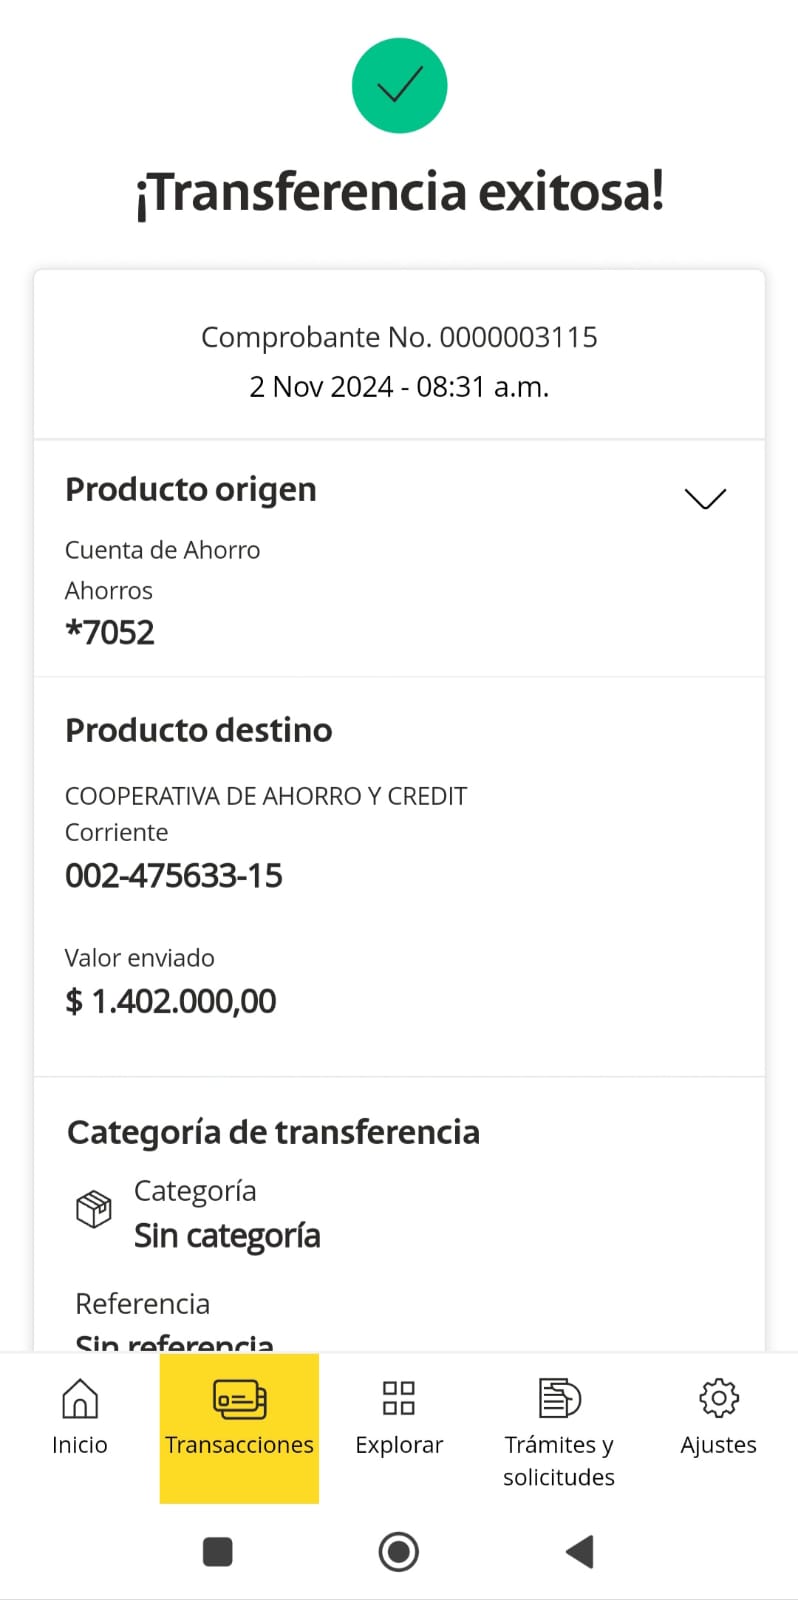Go to the Inicio tab label
798x1600 pixels.
pos(80,1445)
